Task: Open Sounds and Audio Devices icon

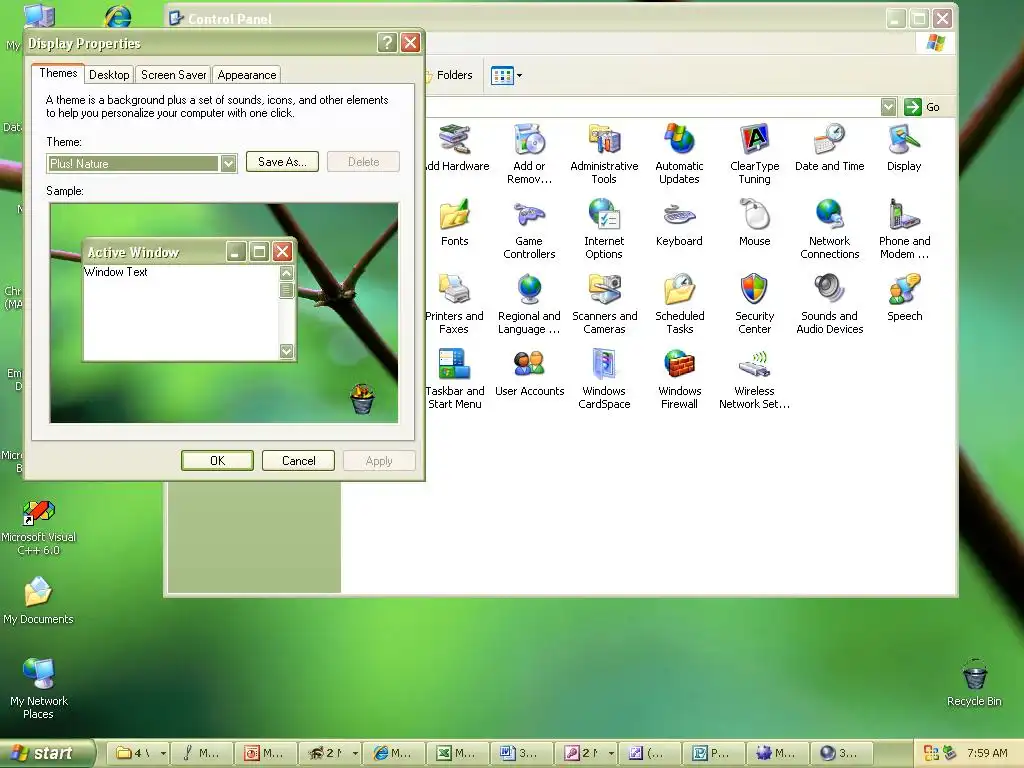Action: point(829,304)
